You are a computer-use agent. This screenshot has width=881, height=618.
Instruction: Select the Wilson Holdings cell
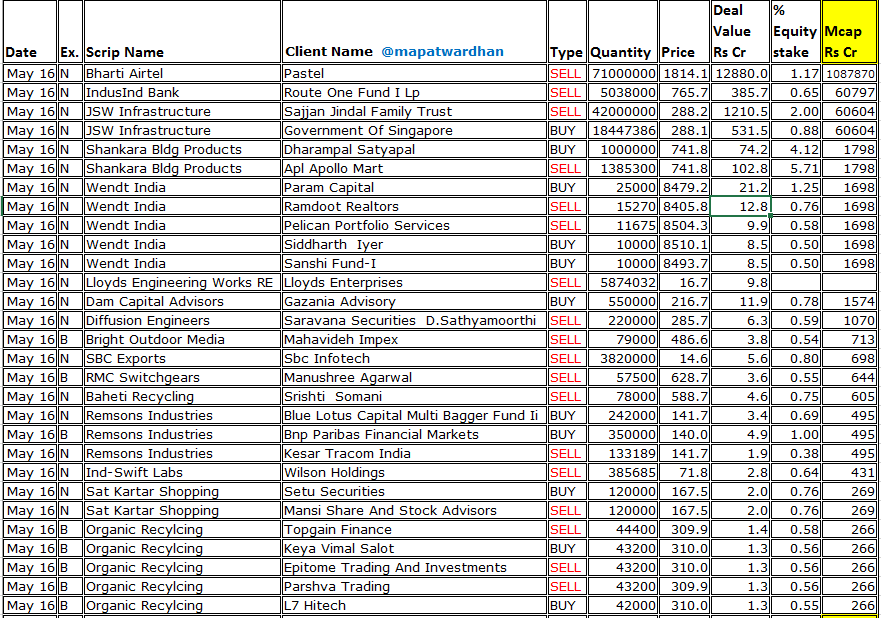[x=414, y=473]
